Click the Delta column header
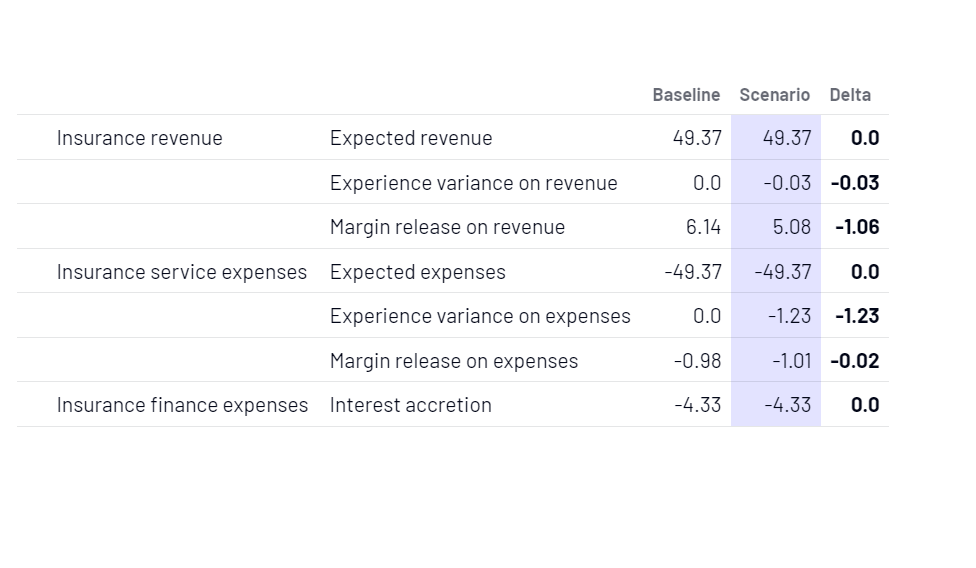976x568 pixels. (850, 95)
